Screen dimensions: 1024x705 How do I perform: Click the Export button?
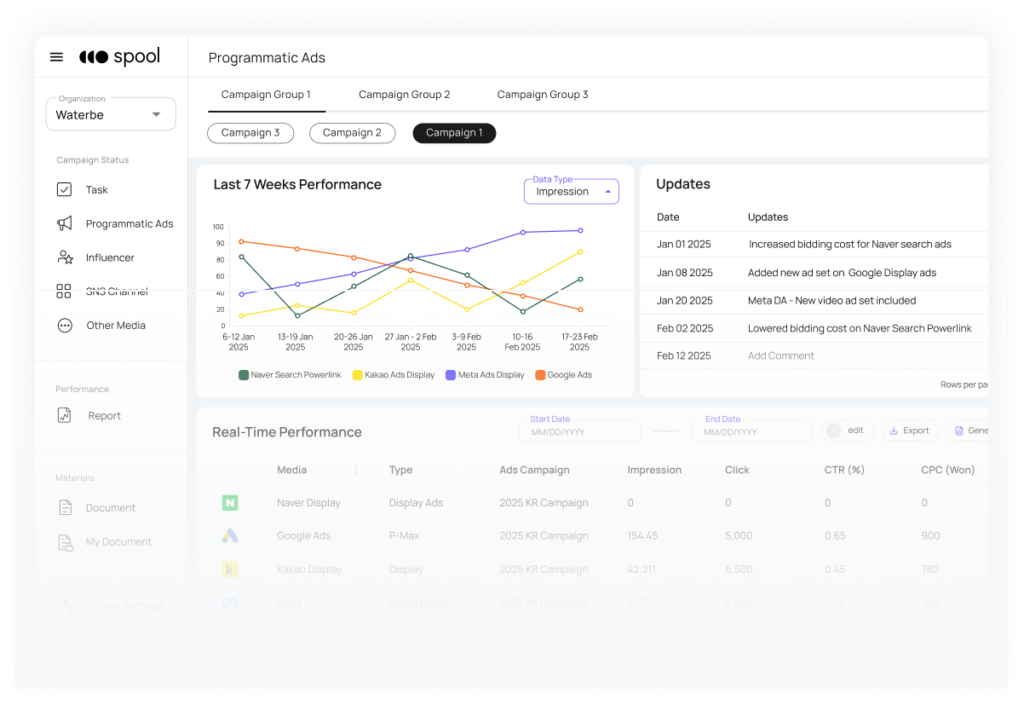tap(910, 431)
